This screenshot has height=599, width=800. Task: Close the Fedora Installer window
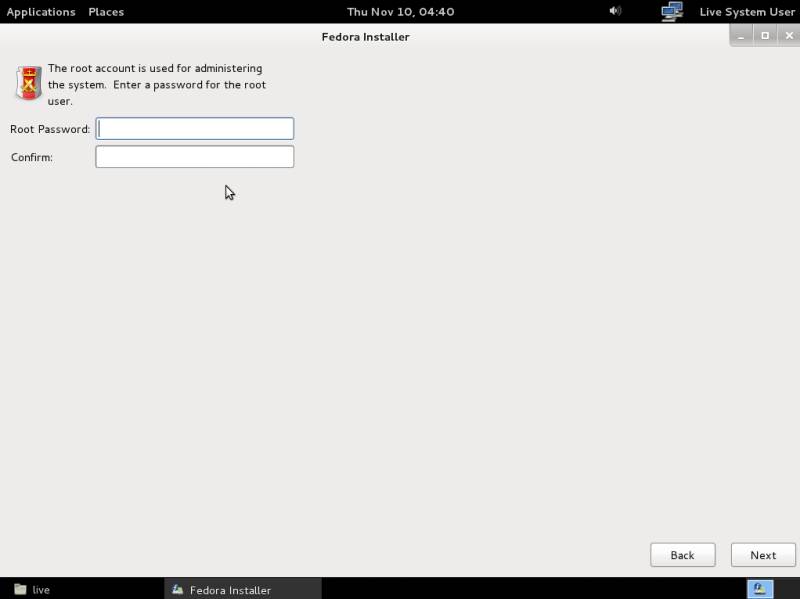click(789, 36)
